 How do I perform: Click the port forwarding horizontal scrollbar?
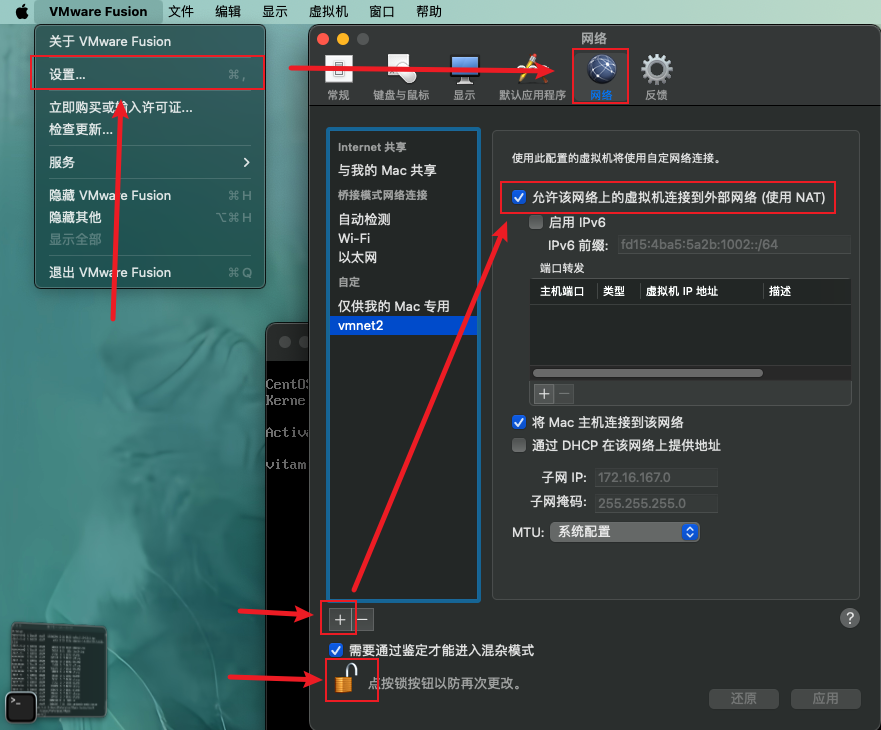[x=647, y=373]
